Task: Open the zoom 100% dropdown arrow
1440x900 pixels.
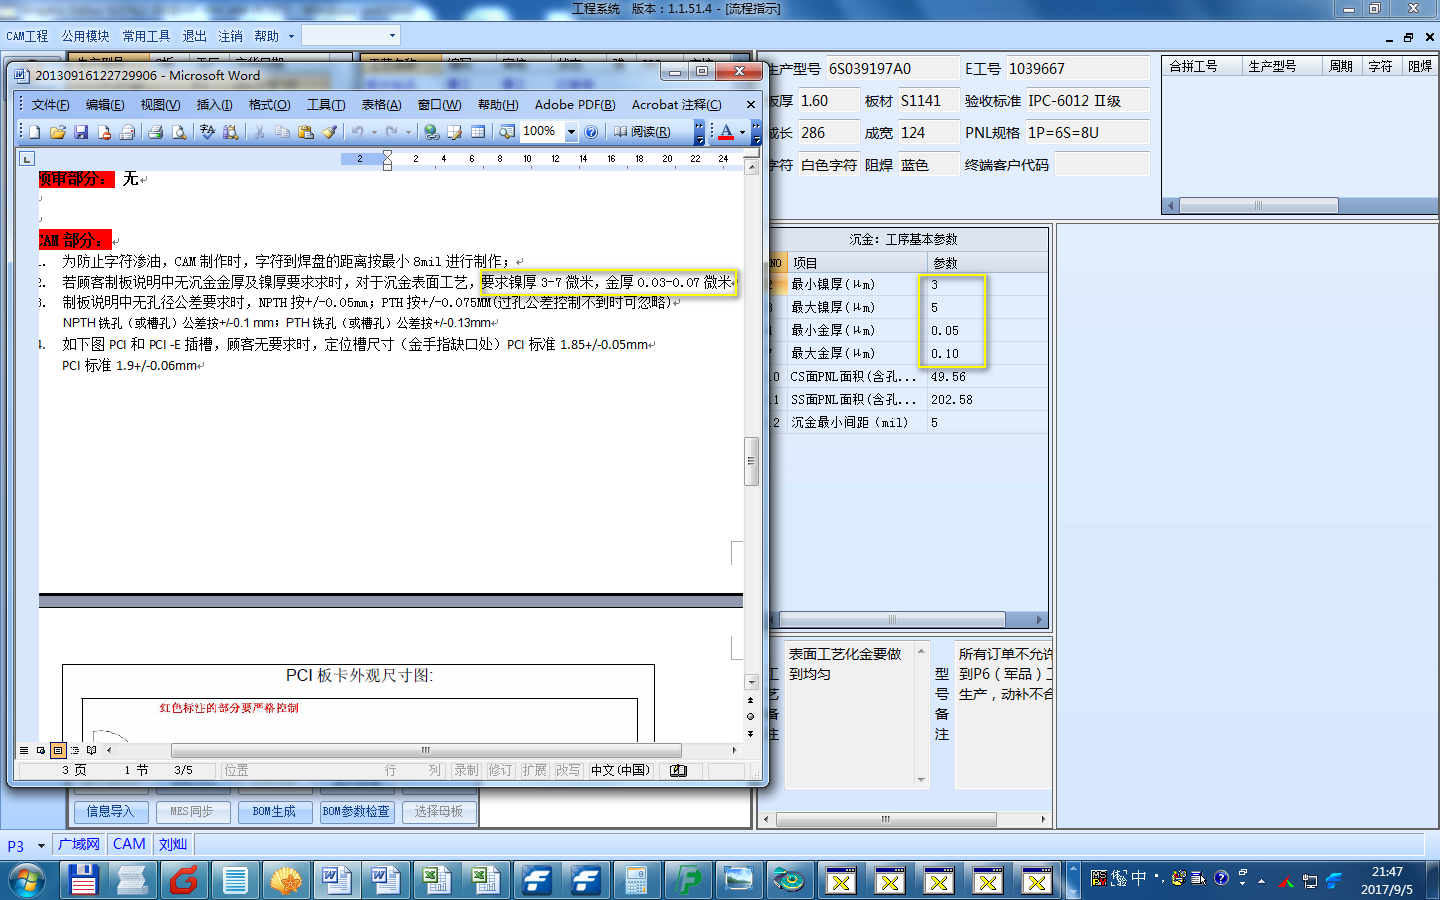Action: tap(571, 132)
